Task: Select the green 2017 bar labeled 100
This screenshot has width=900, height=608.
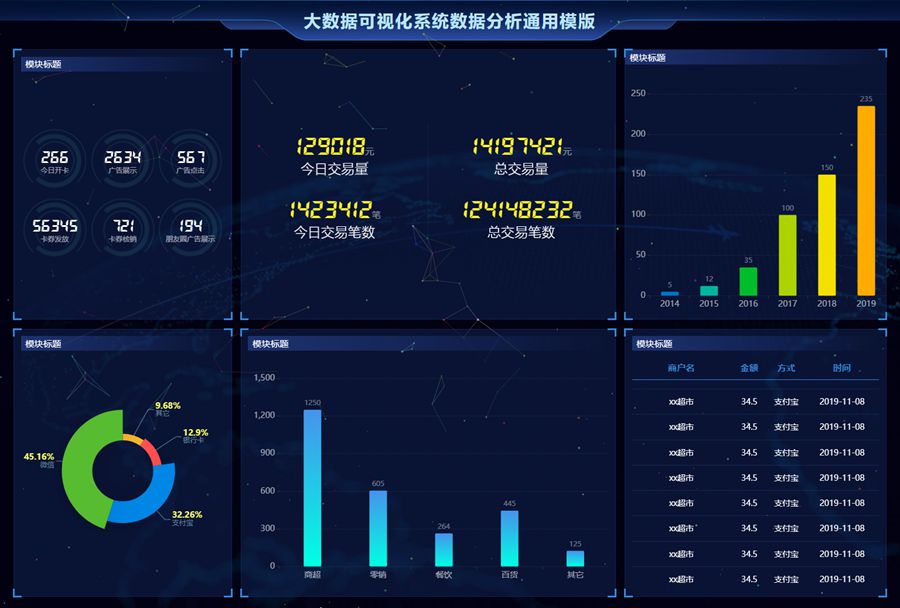Action: 788,255
